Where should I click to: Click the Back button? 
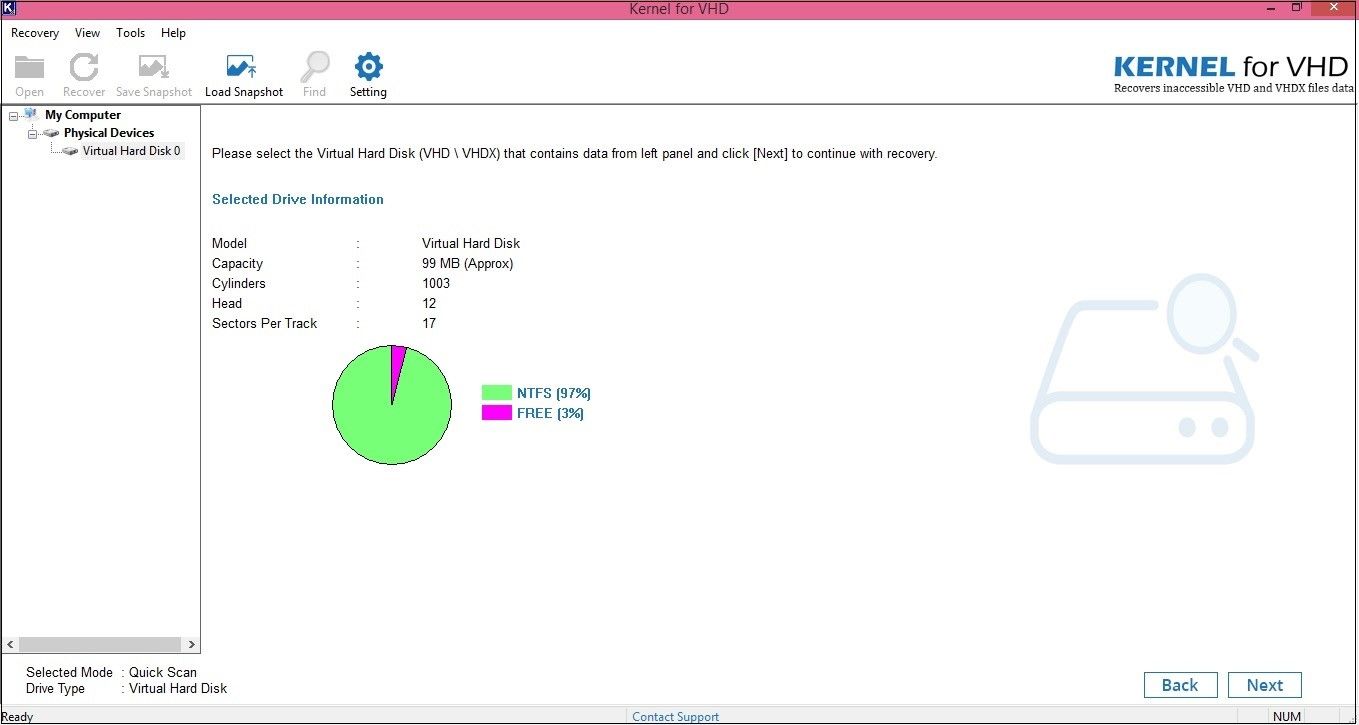click(1180, 685)
